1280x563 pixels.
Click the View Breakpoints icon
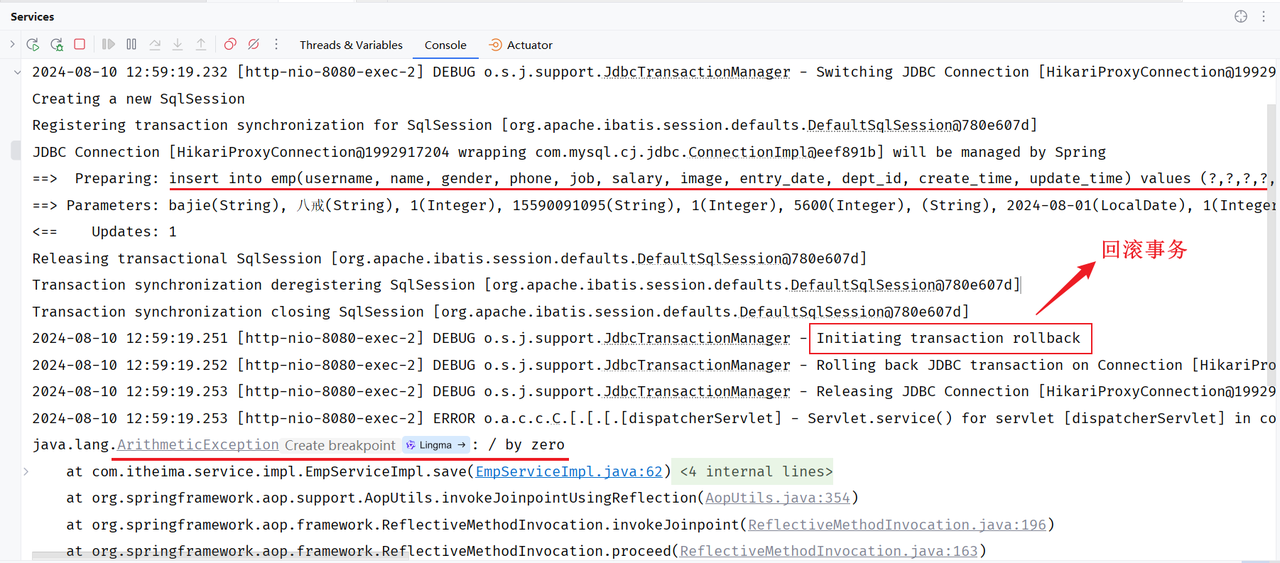(230, 45)
